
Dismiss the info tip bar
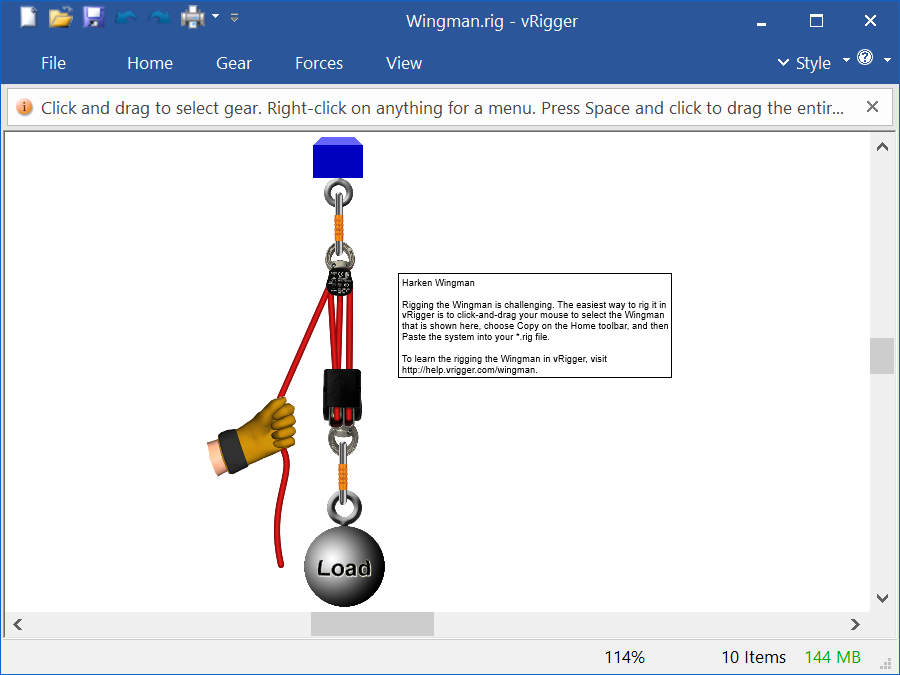click(872, 107)
